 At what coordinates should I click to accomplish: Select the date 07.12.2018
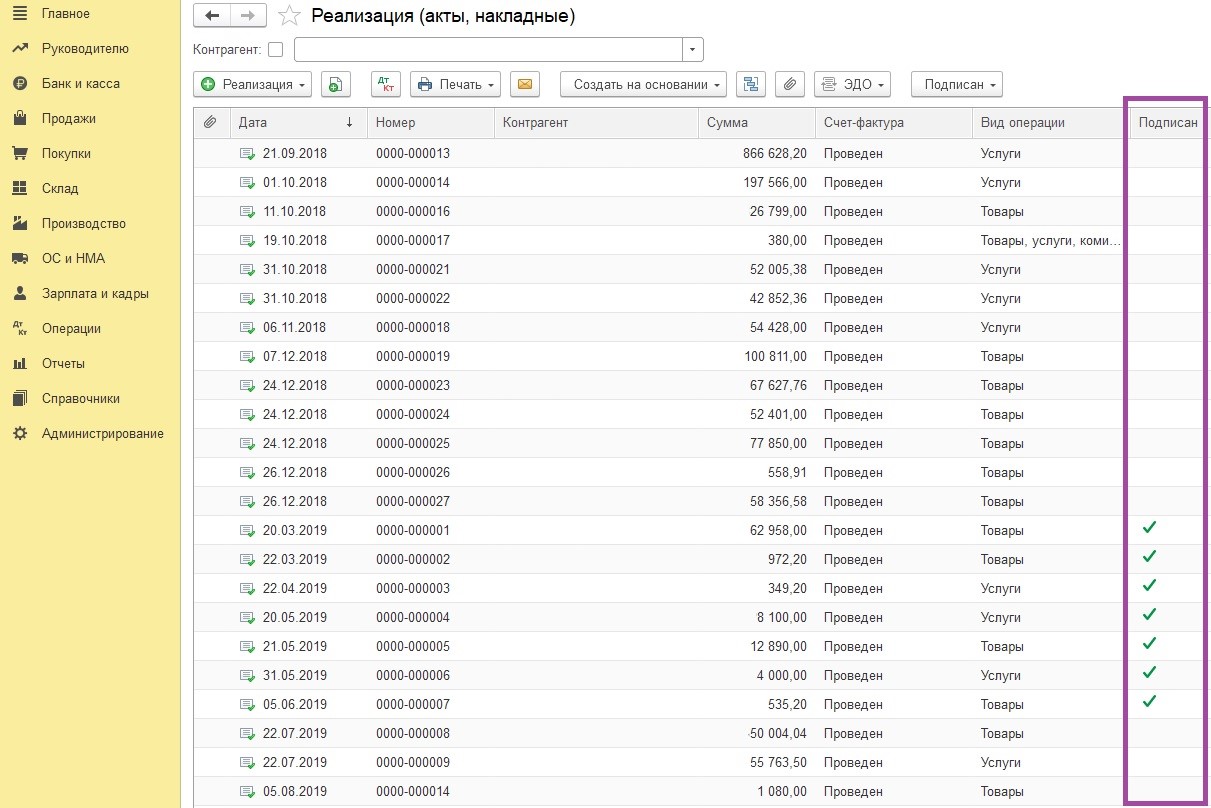click(295, 357)
